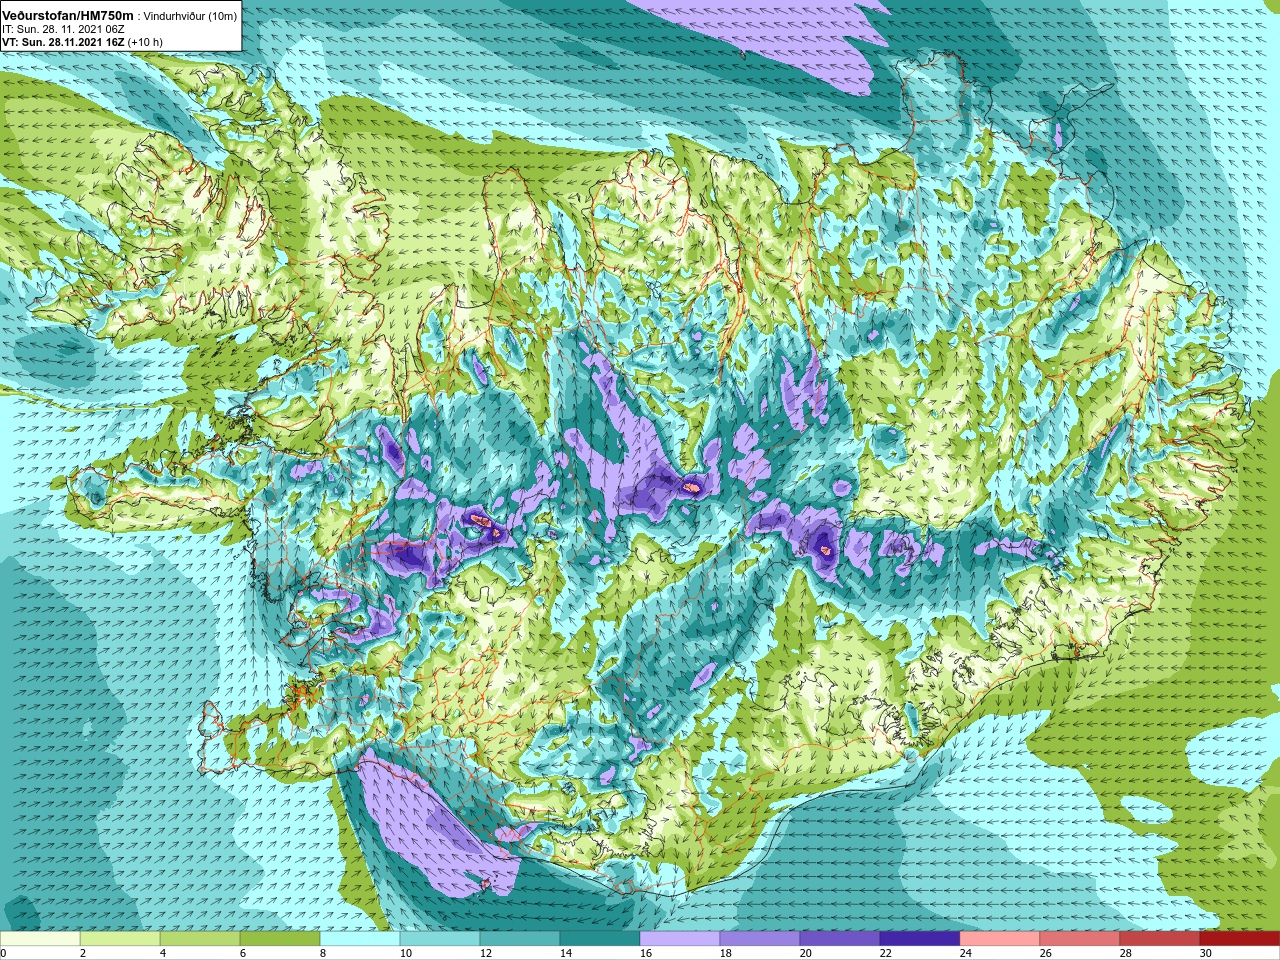
Task: Click the Vindurhviður (10m) parameter label
Action: coord(190,16)
